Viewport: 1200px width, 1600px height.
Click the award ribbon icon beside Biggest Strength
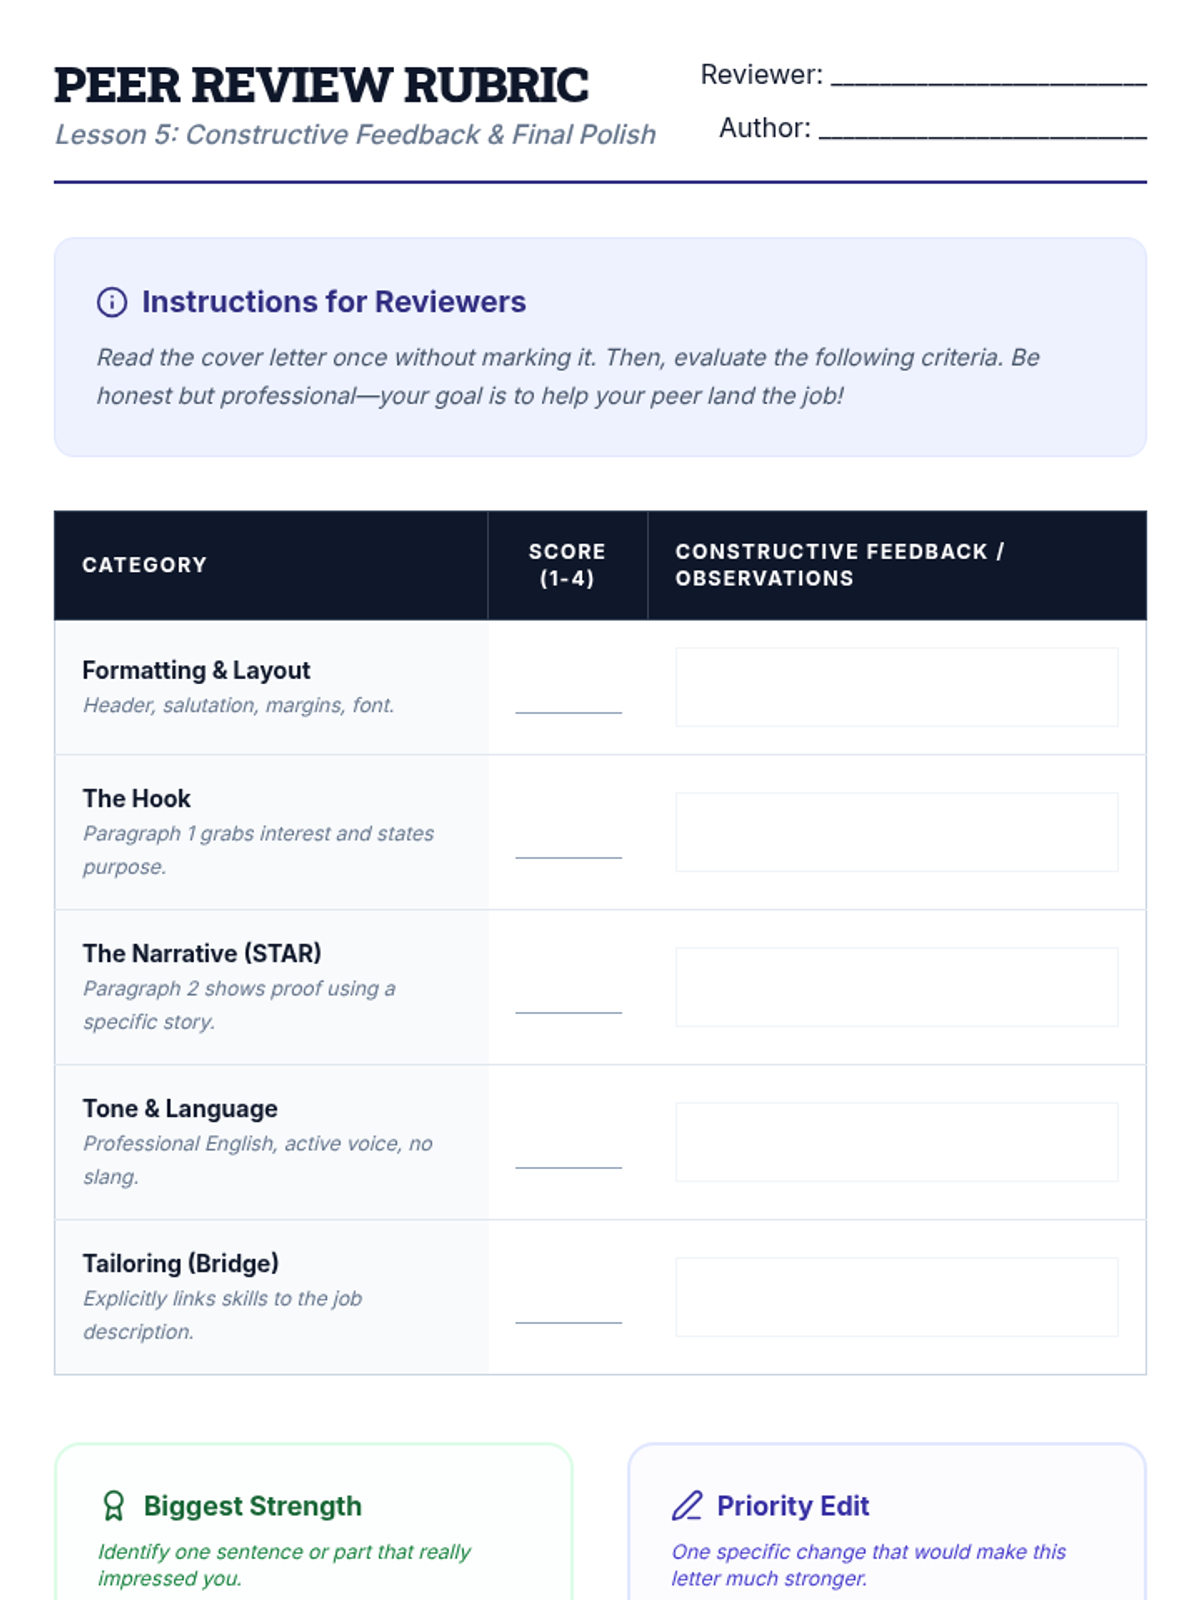tap(114, 1506)
